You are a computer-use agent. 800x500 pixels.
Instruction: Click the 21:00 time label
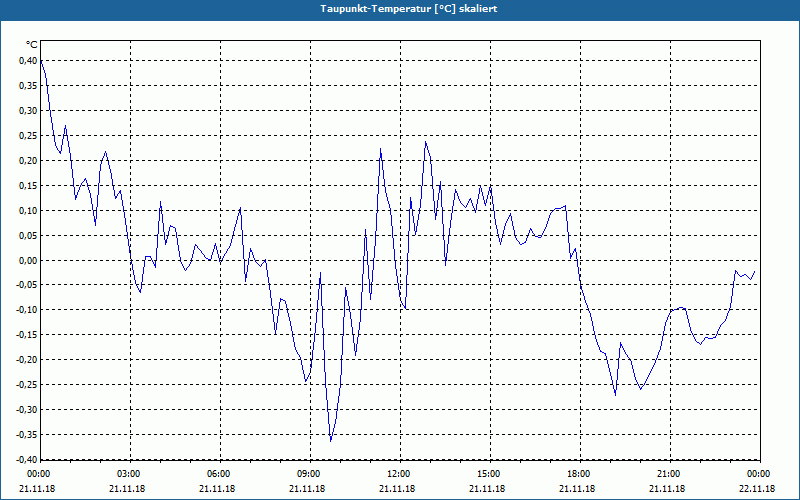[670, 474]
